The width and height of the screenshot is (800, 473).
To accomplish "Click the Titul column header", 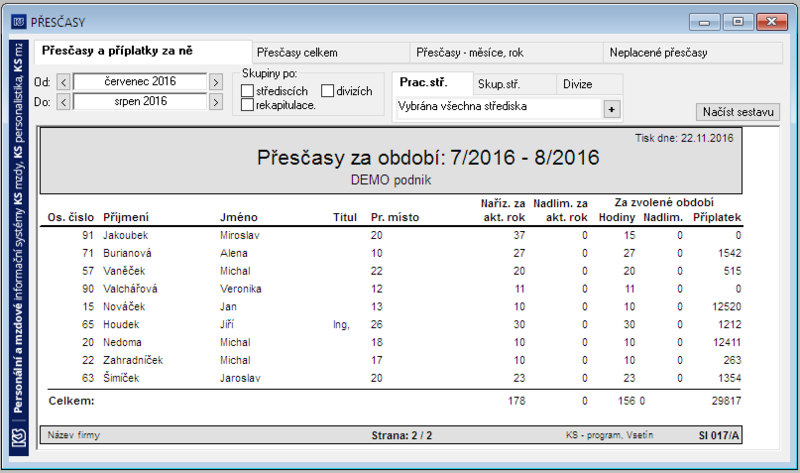I will coord(345,217).
